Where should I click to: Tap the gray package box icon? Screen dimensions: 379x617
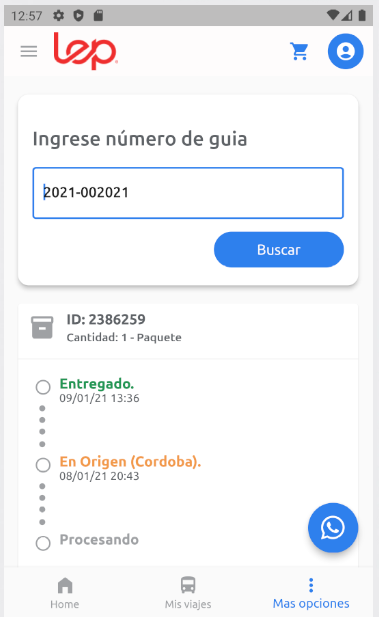(x=42, y=327)
